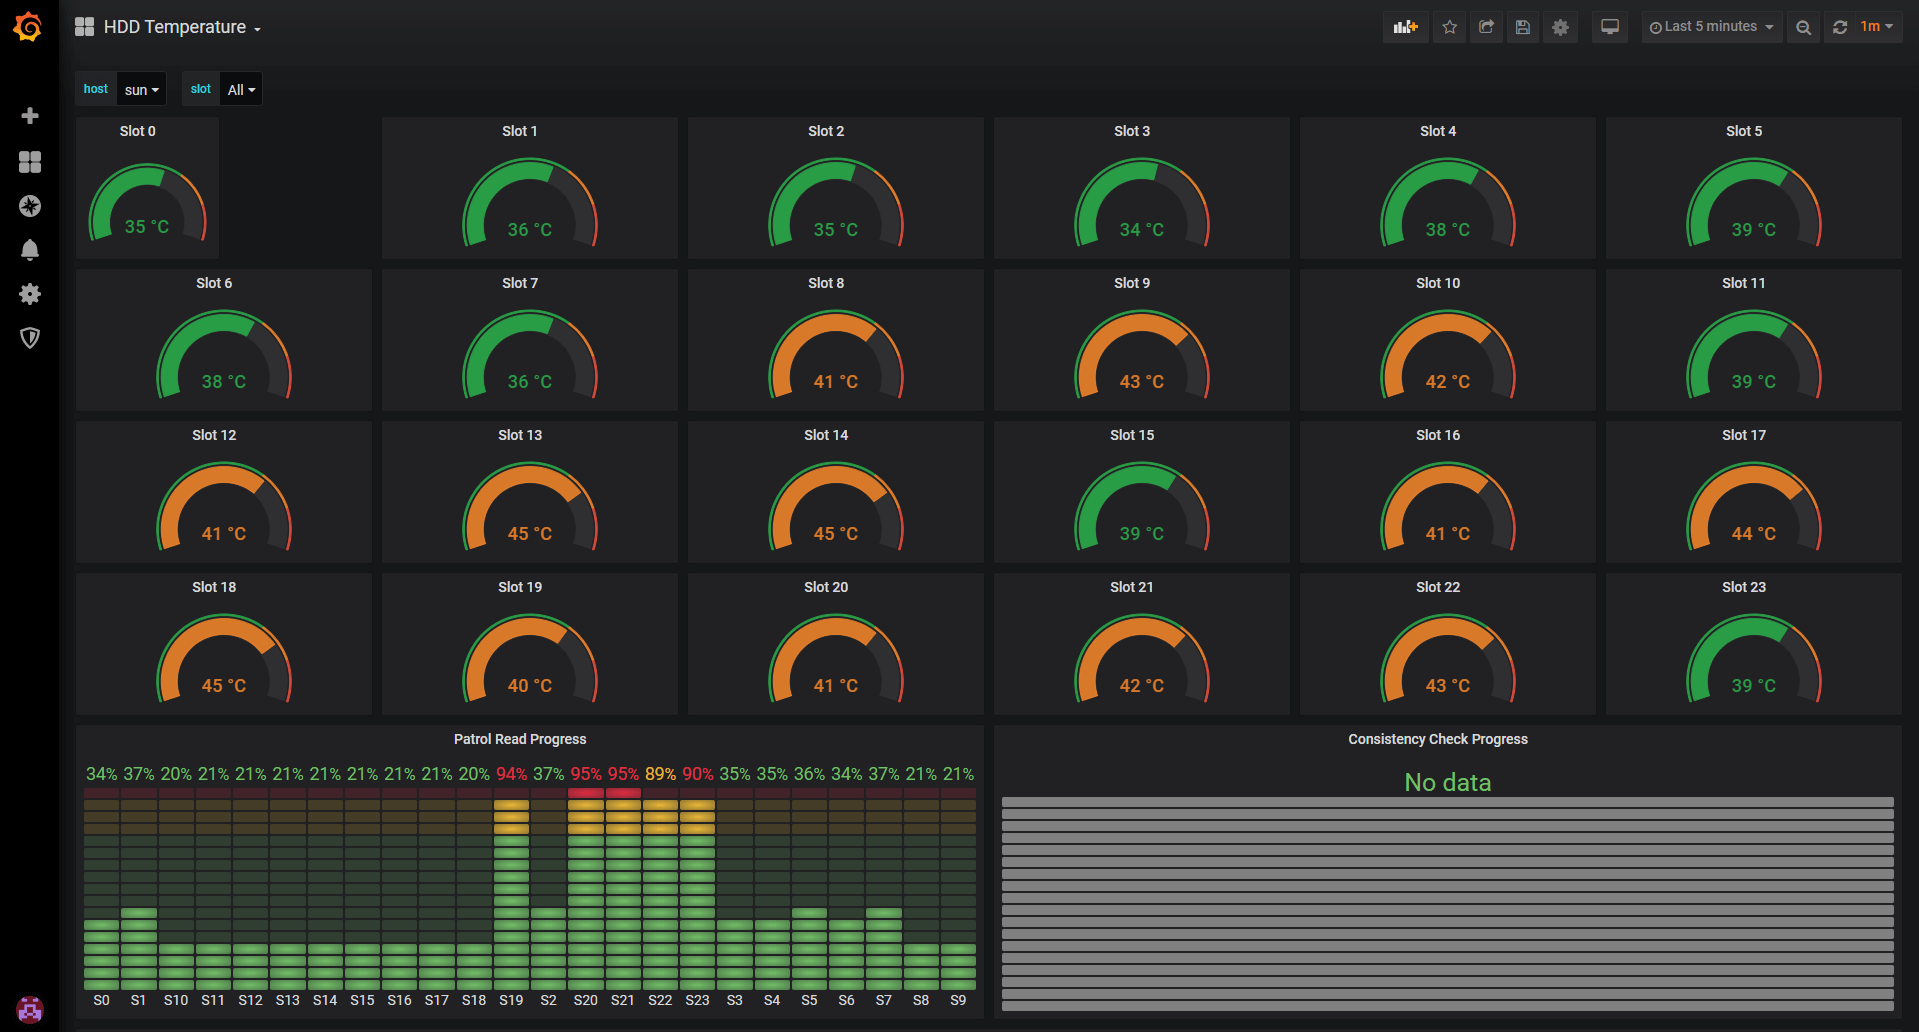
Task: Enable kiosk mode with the monitor icon
Action: point(1609,27)
